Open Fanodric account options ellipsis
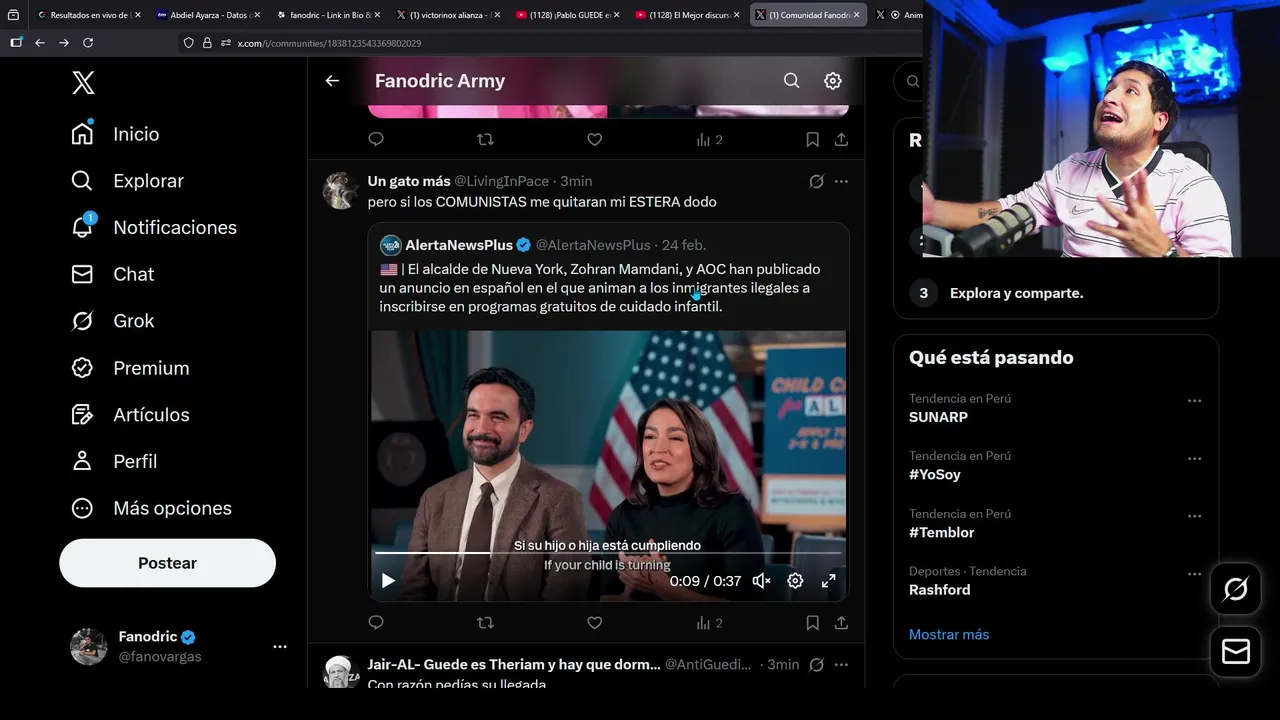Viewport: 1280px width, 720px height. (280, 647)
